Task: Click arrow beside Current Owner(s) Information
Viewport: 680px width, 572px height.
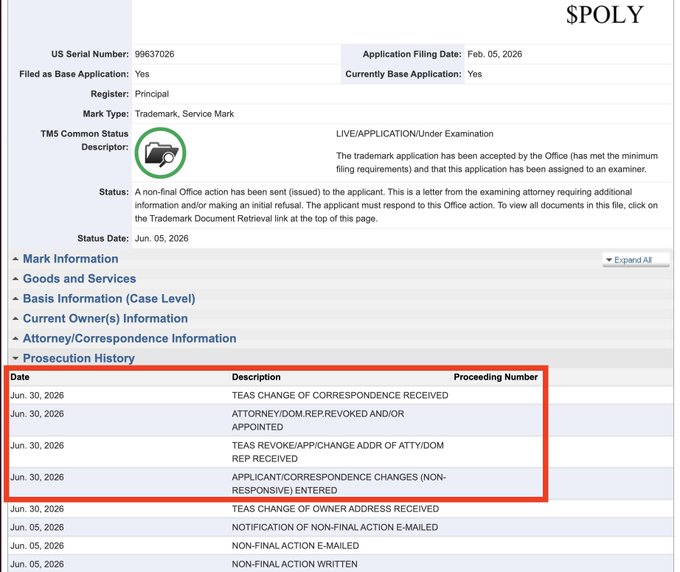Action: tap(15, 319)
